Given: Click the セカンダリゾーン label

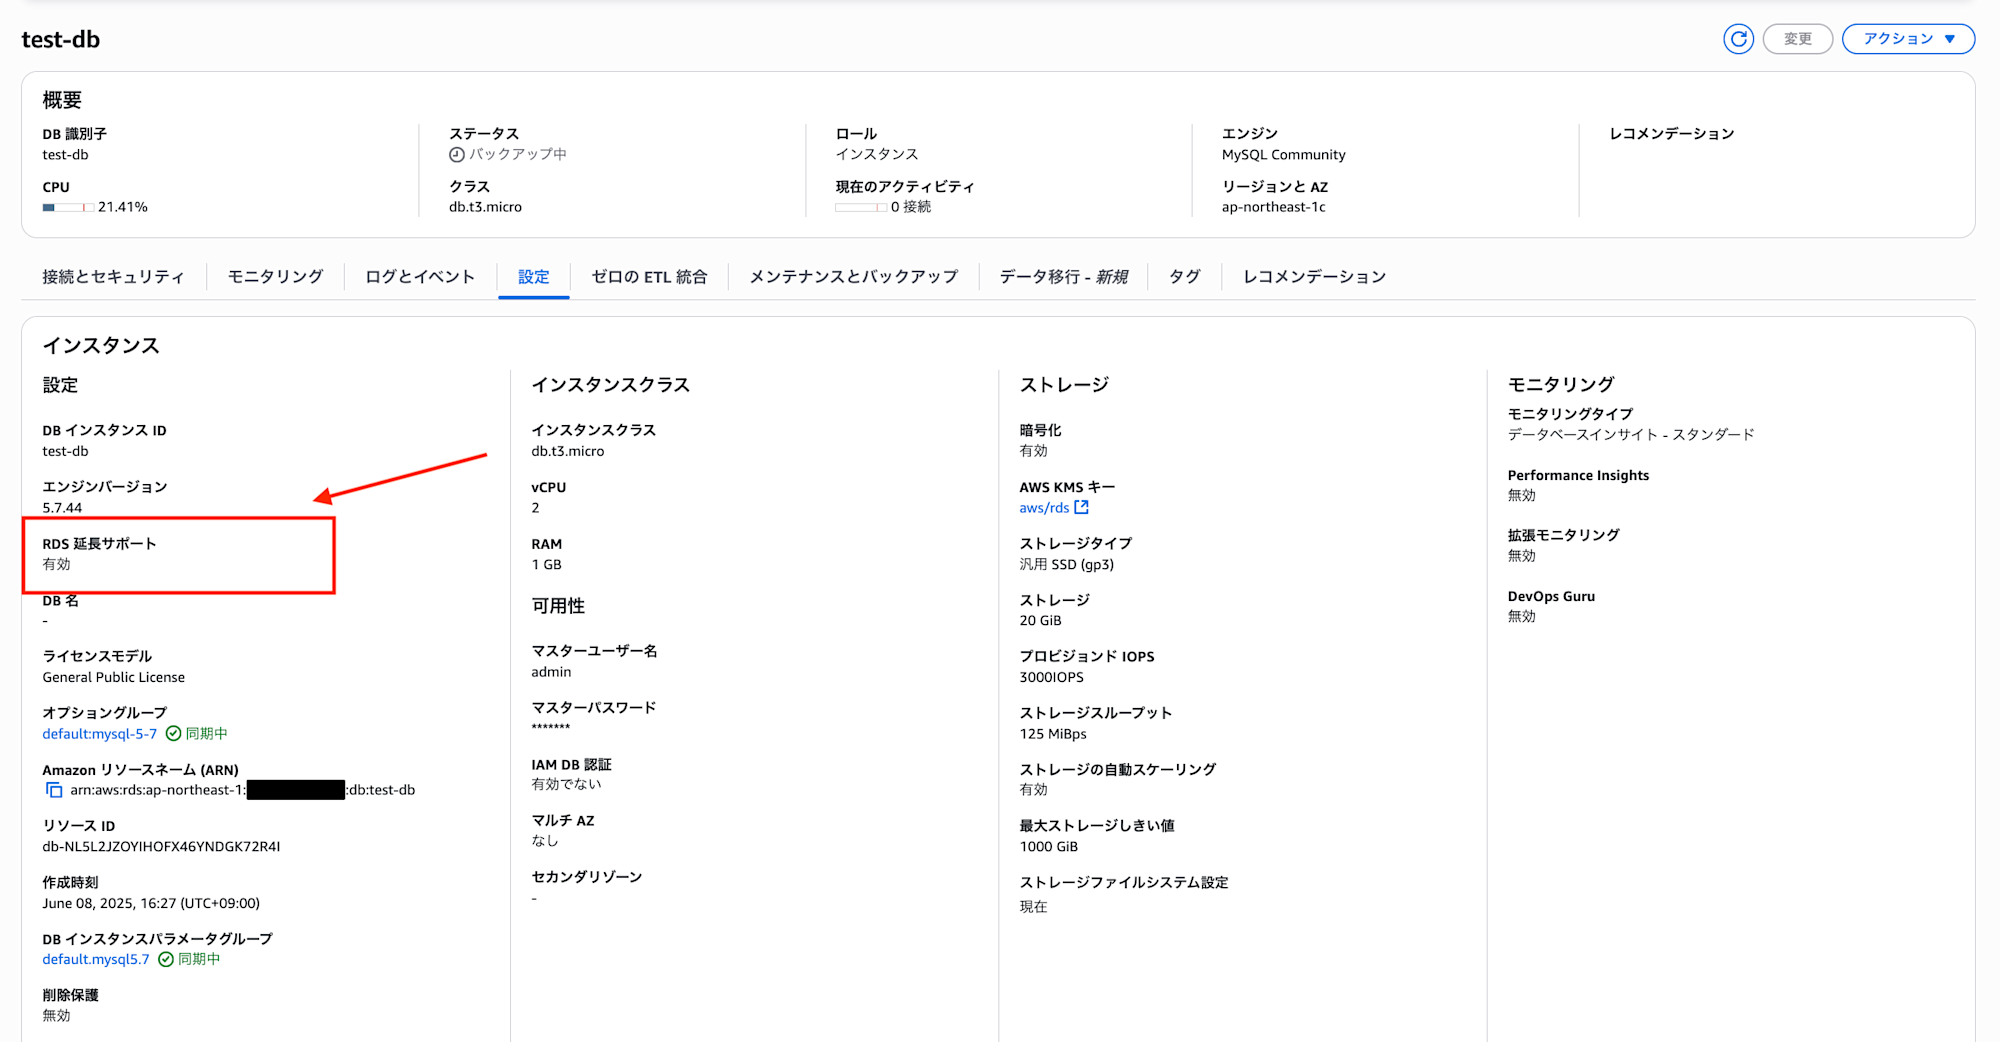Looking at the screenshot, I should coord(586,877).
